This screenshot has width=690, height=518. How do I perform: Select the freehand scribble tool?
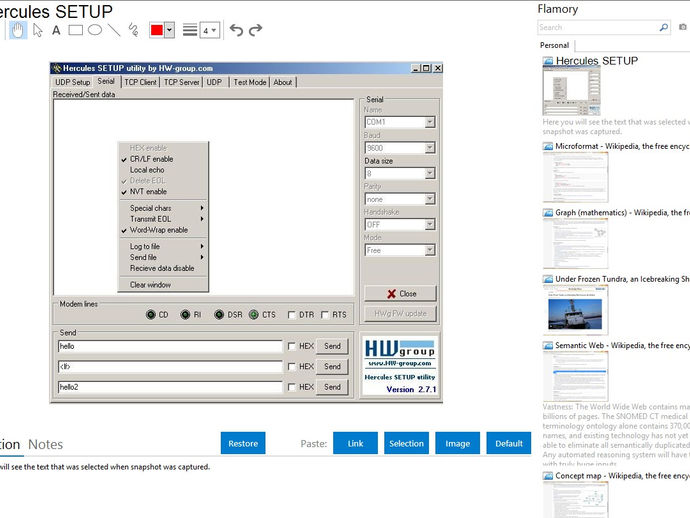click(x=133, y=30)
